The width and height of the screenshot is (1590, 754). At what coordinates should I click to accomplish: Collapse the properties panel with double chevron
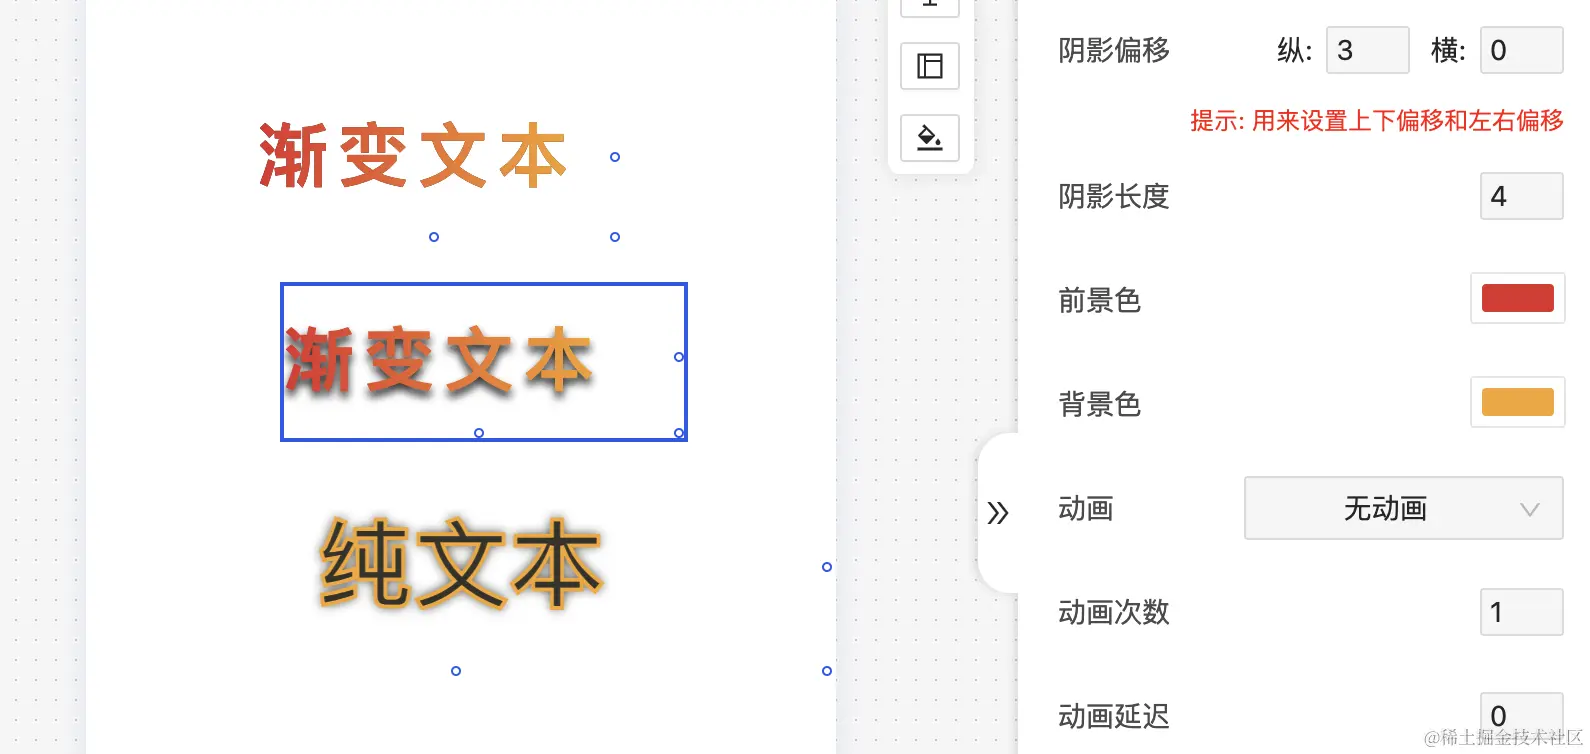[998, 513]
